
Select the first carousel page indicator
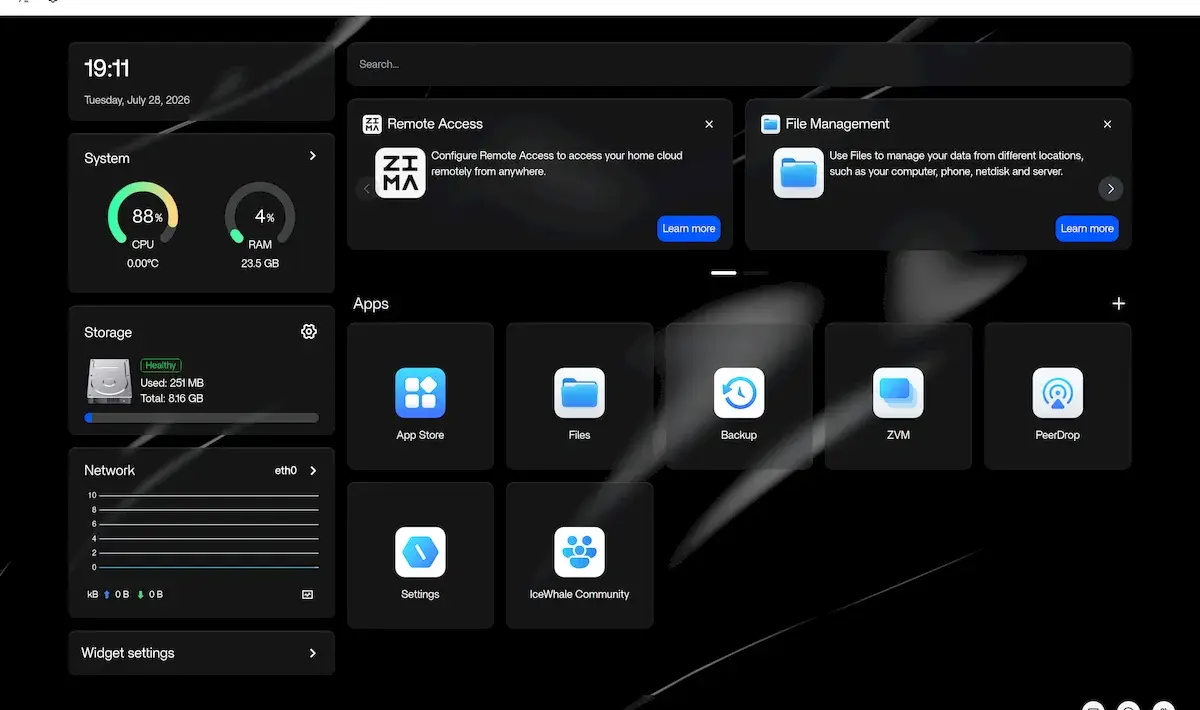pyautogui.click(x=724, y=272)
